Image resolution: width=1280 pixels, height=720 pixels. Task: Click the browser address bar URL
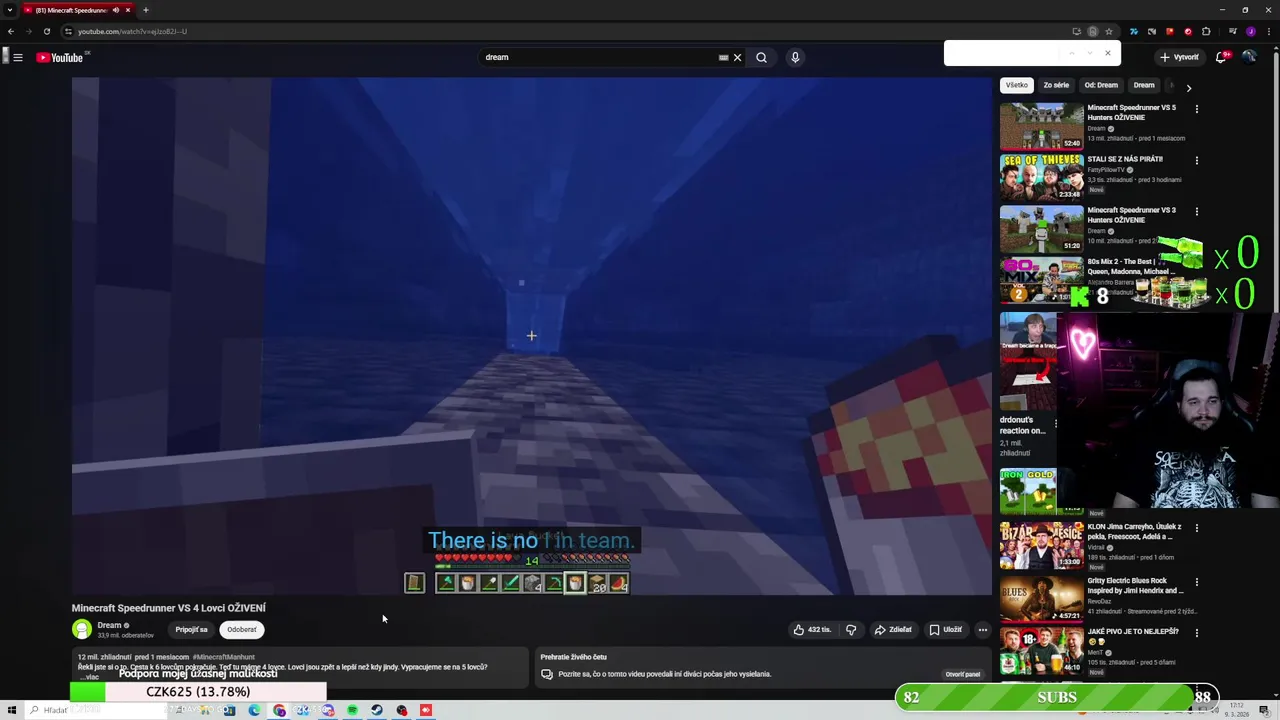click(132, 31)
